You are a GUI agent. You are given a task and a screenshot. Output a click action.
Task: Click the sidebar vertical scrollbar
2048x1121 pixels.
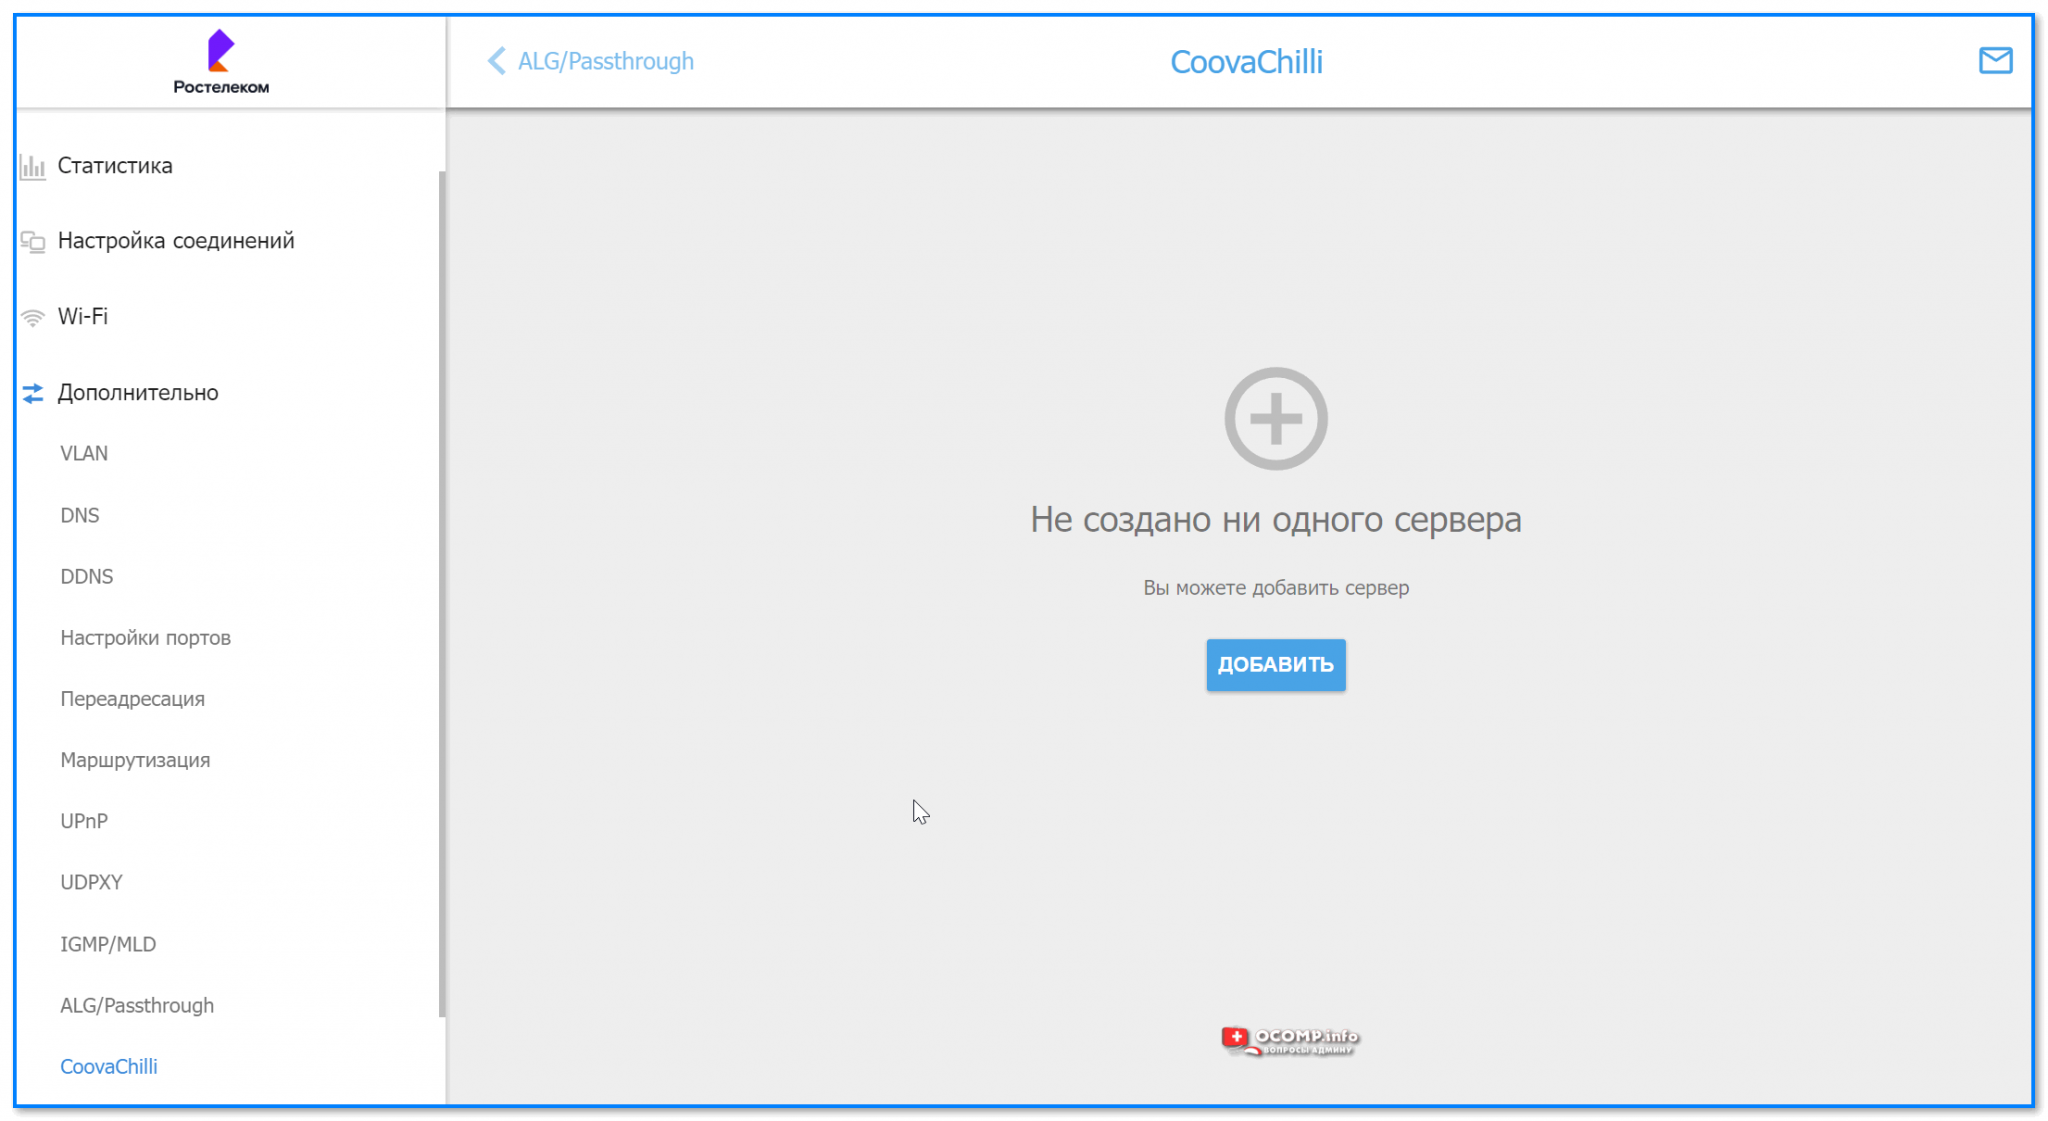point(441,594)
